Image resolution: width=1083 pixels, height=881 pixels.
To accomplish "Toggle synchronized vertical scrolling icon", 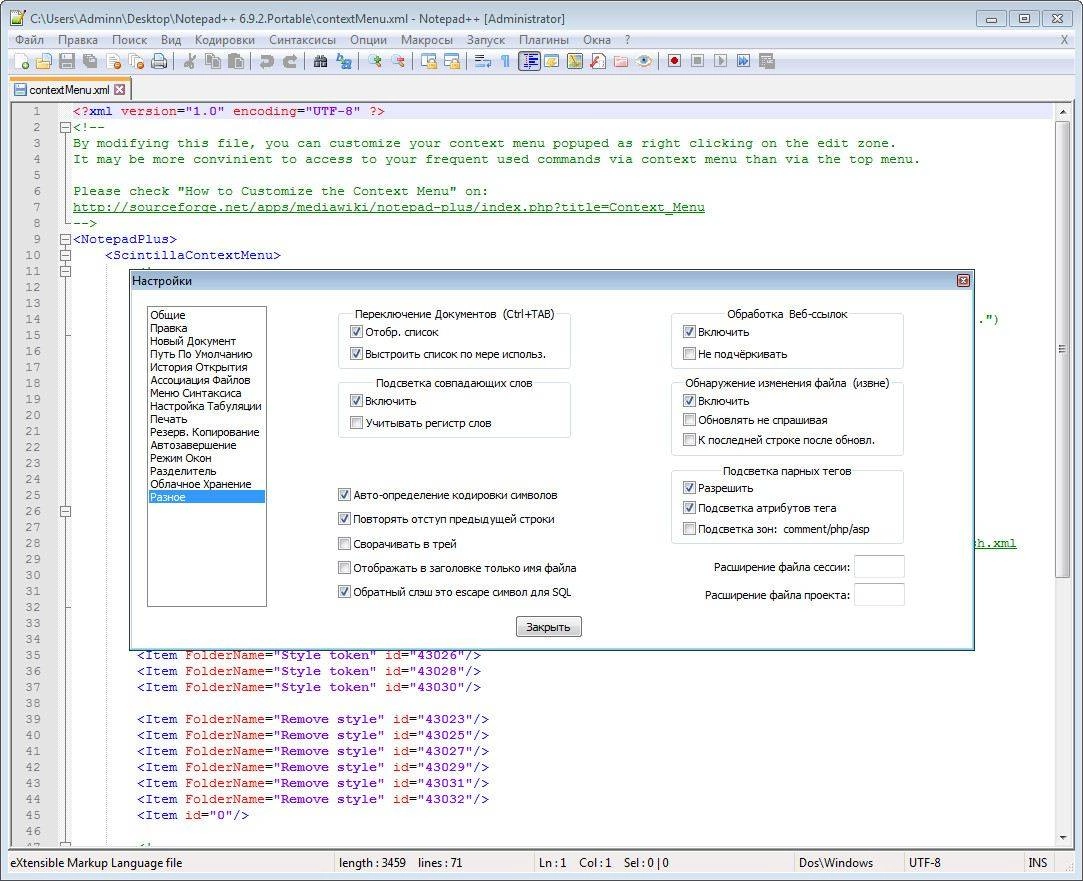I will 429,61.
